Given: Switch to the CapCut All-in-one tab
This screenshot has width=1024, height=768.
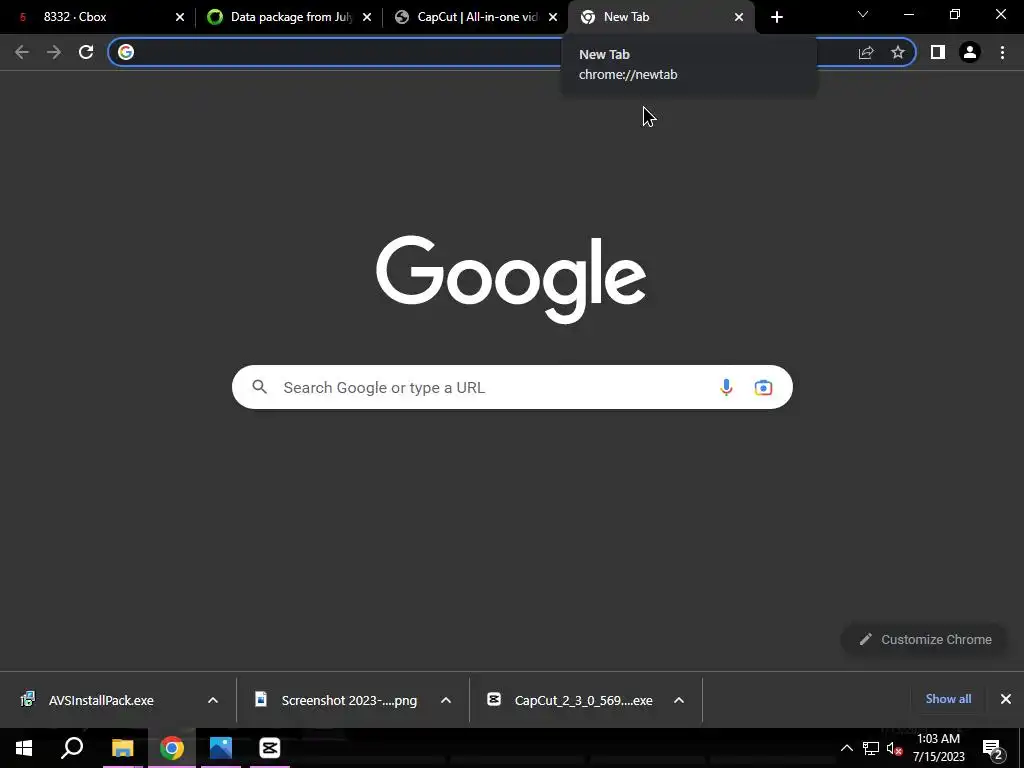Looking at the screenshot, I should 477,17.
